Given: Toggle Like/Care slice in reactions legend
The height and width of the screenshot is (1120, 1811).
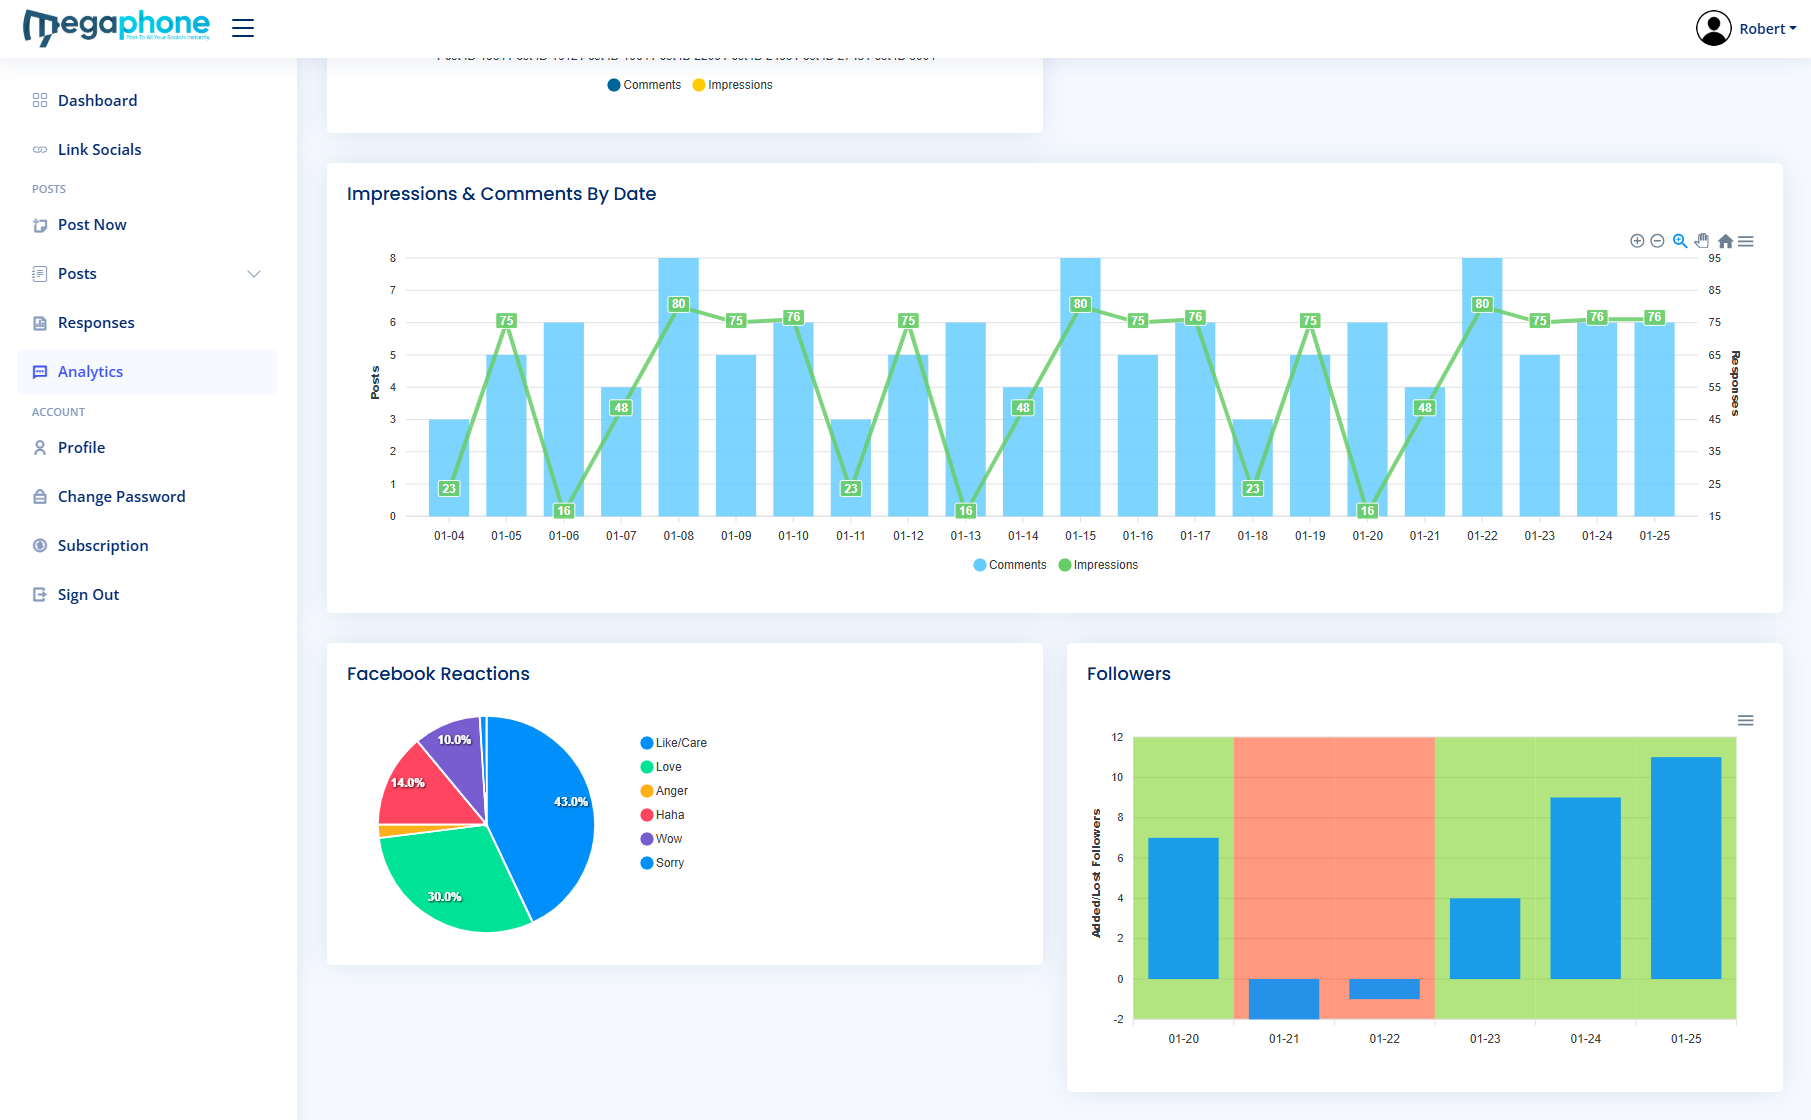Looking at the screenshot, I should click(x=674, y=743).
